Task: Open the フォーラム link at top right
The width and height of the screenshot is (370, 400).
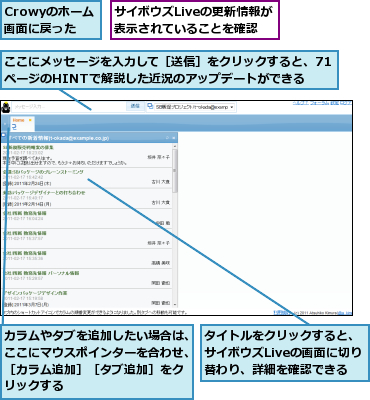Action: tap(319, 103)
